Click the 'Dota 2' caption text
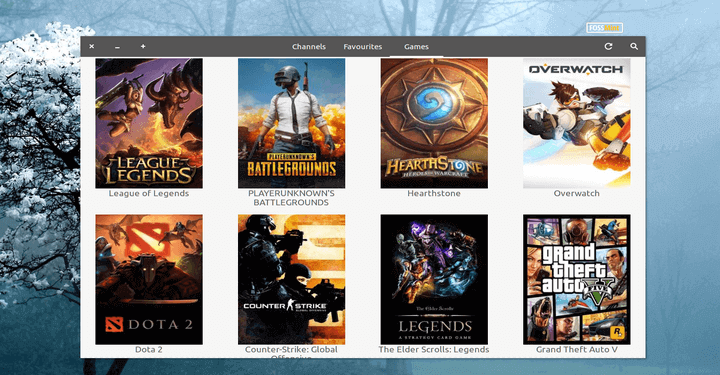The width and height of the screenshot is (720, 375). [x=149, y=349]
